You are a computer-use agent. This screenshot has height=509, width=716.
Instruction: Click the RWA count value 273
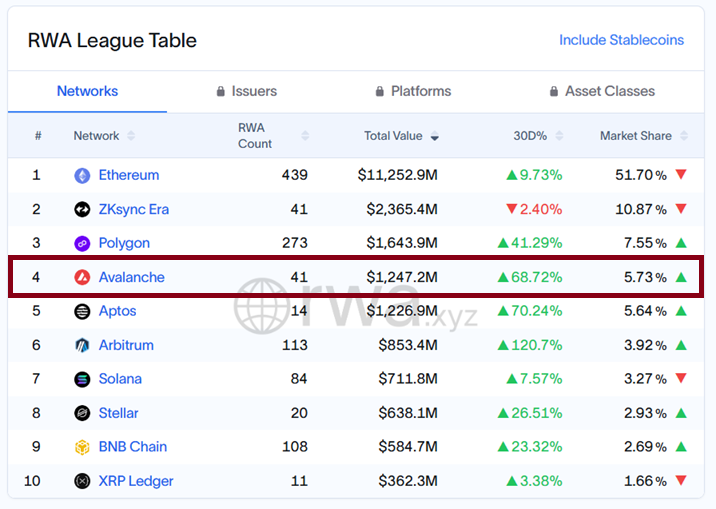click(295, 243)
